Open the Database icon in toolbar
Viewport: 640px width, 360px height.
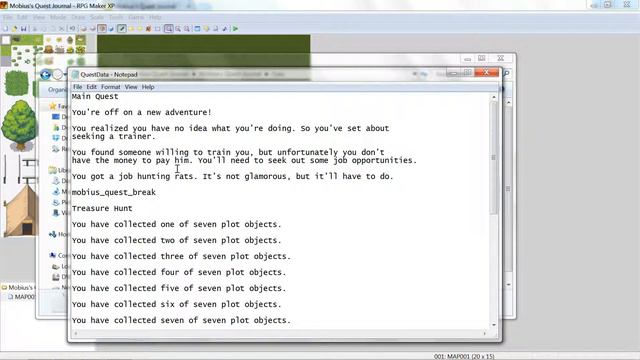tap(197, 29)
